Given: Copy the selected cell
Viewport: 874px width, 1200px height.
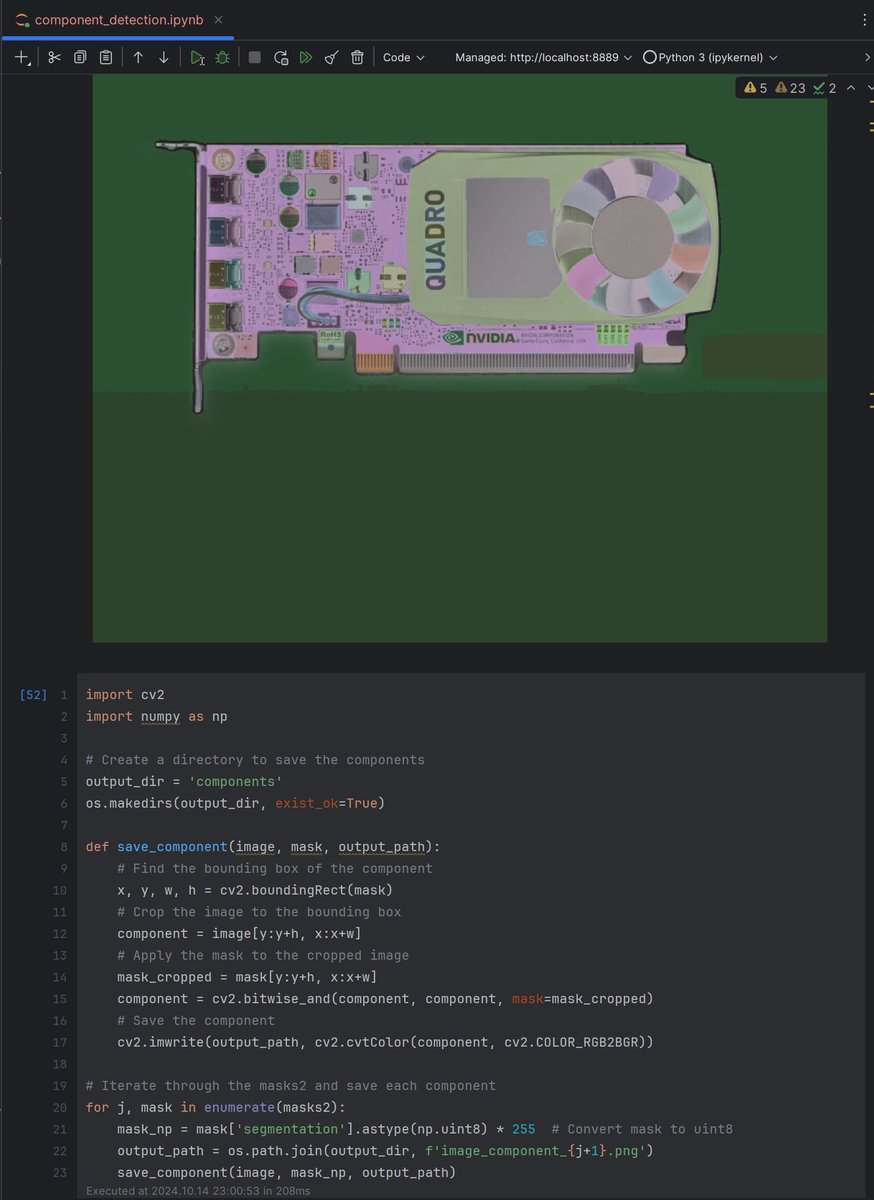Looking at the screenshot, I should coord(80,58).
